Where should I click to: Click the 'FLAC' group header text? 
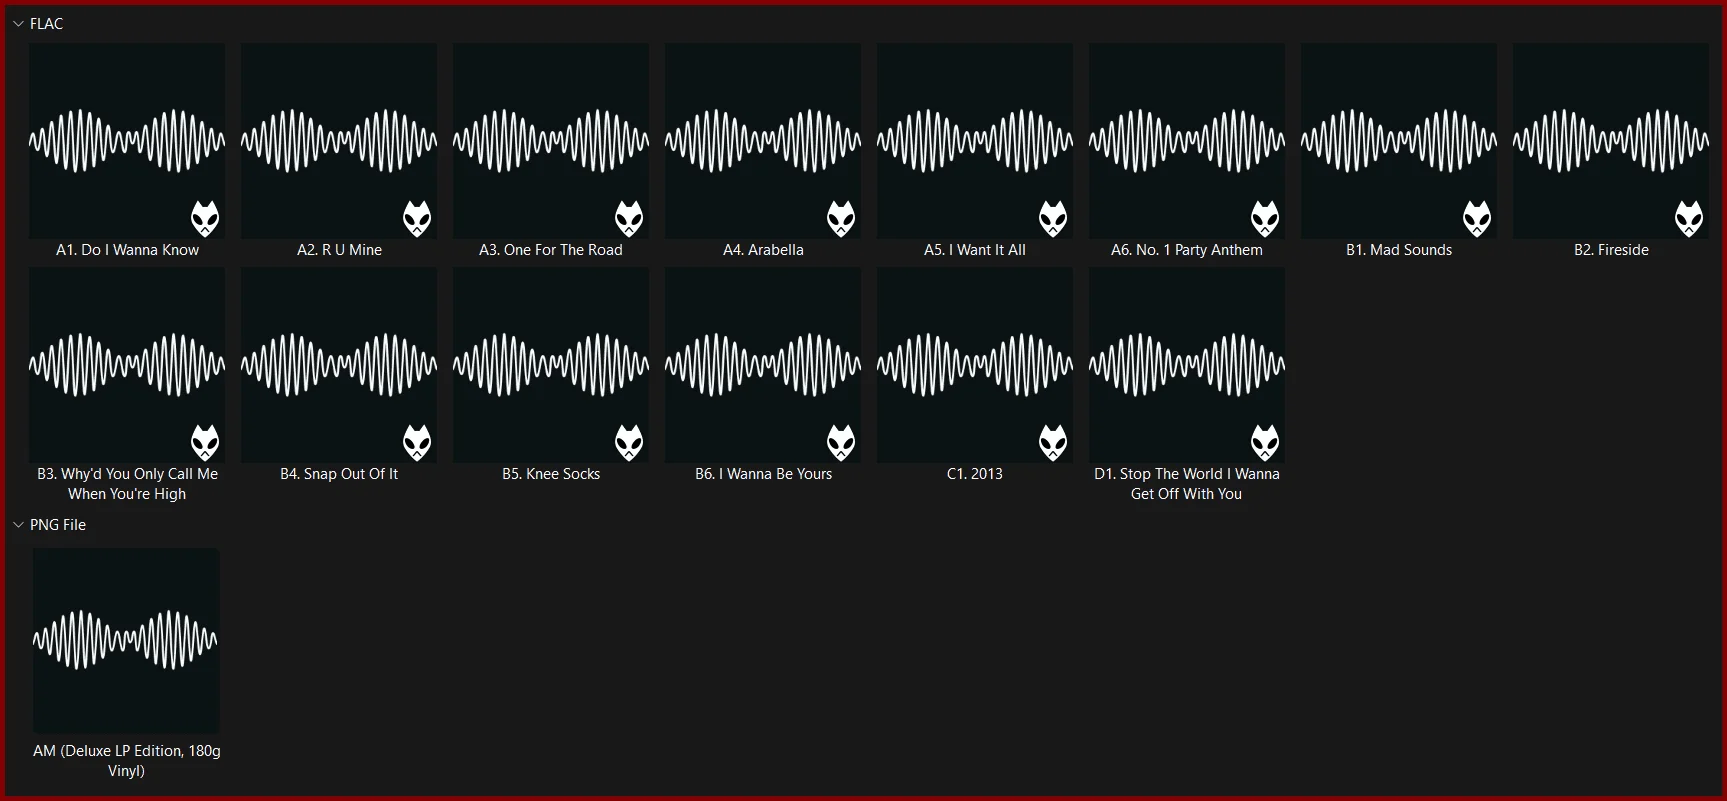click(46, 24)
